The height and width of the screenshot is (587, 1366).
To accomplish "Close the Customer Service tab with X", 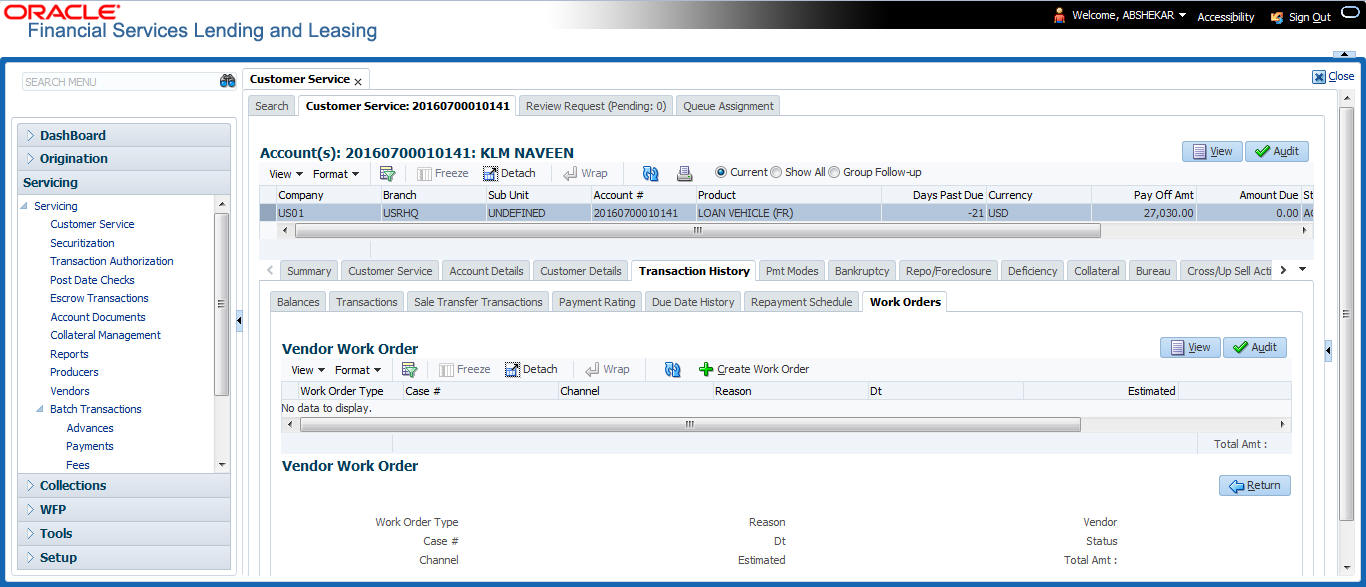I will click(x=358, y=81).
